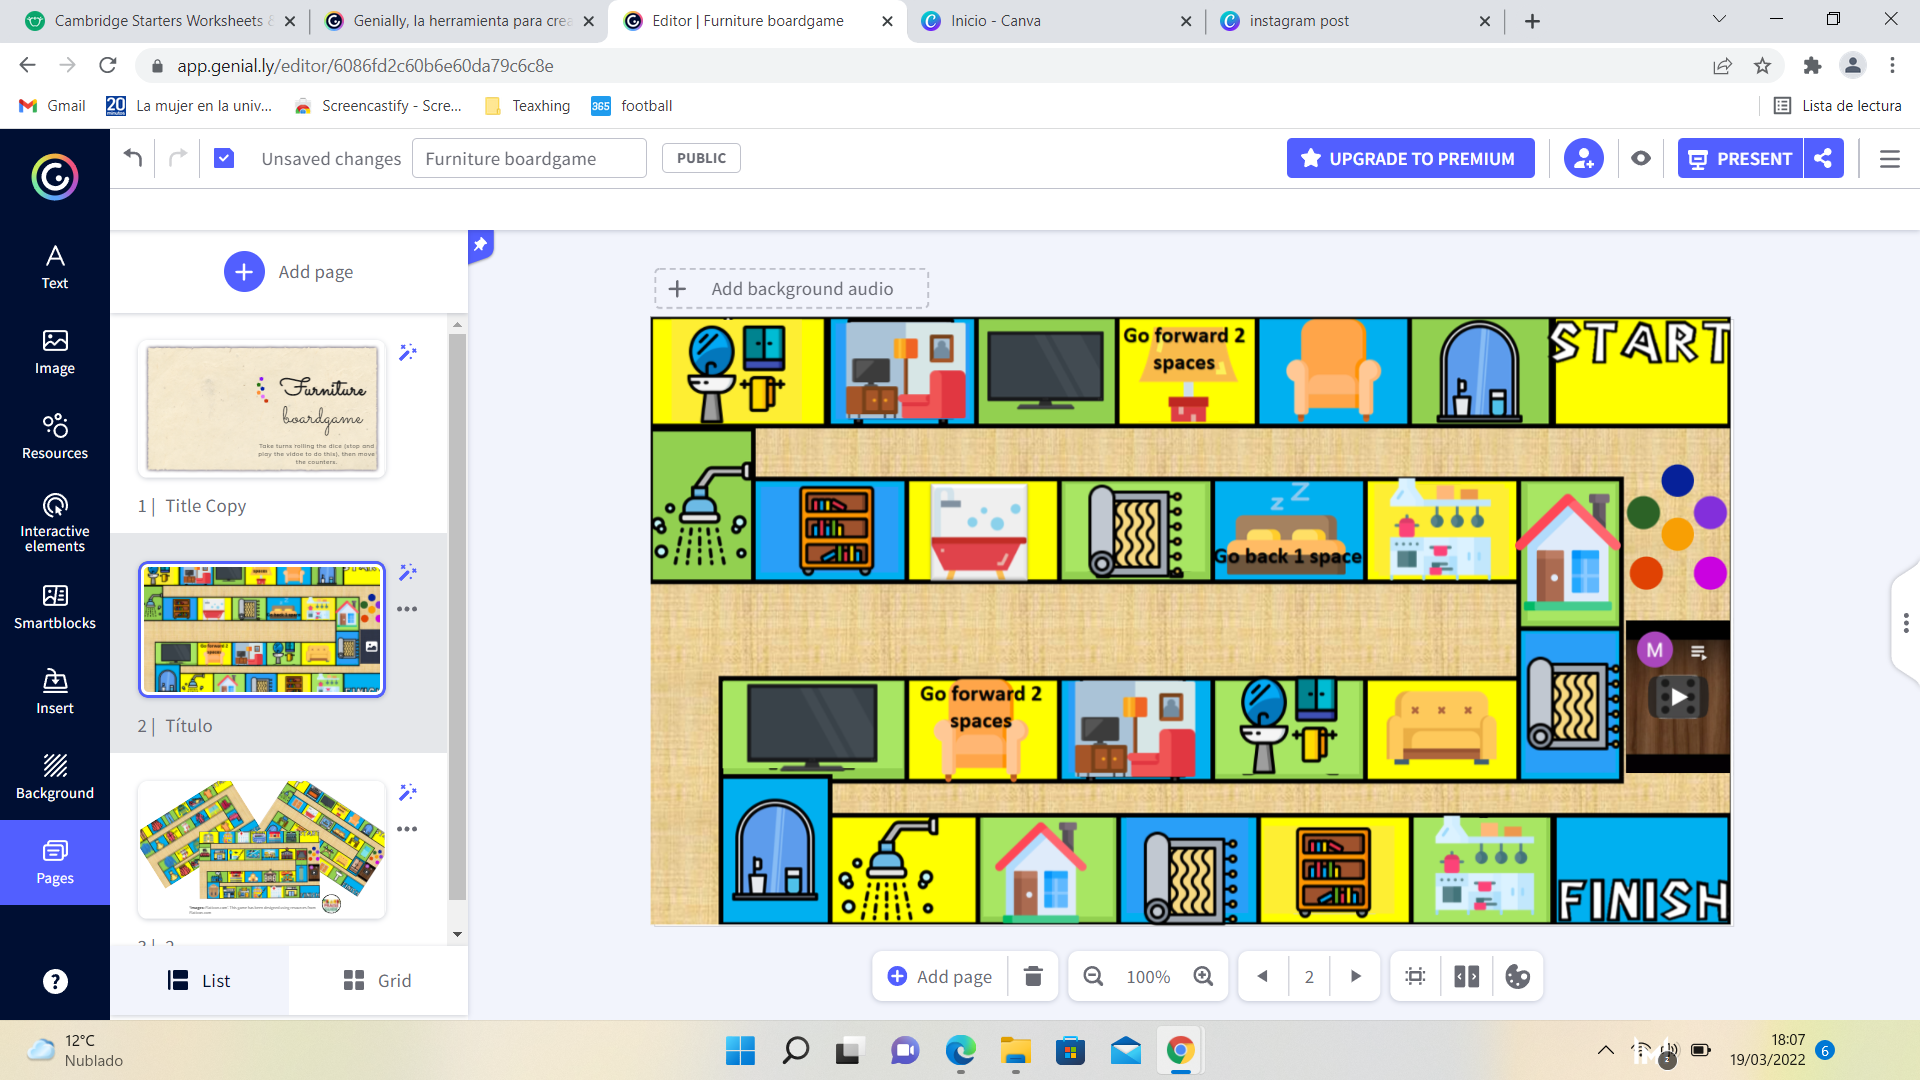Toggle the preview eye icon

tap(1640, 158)
